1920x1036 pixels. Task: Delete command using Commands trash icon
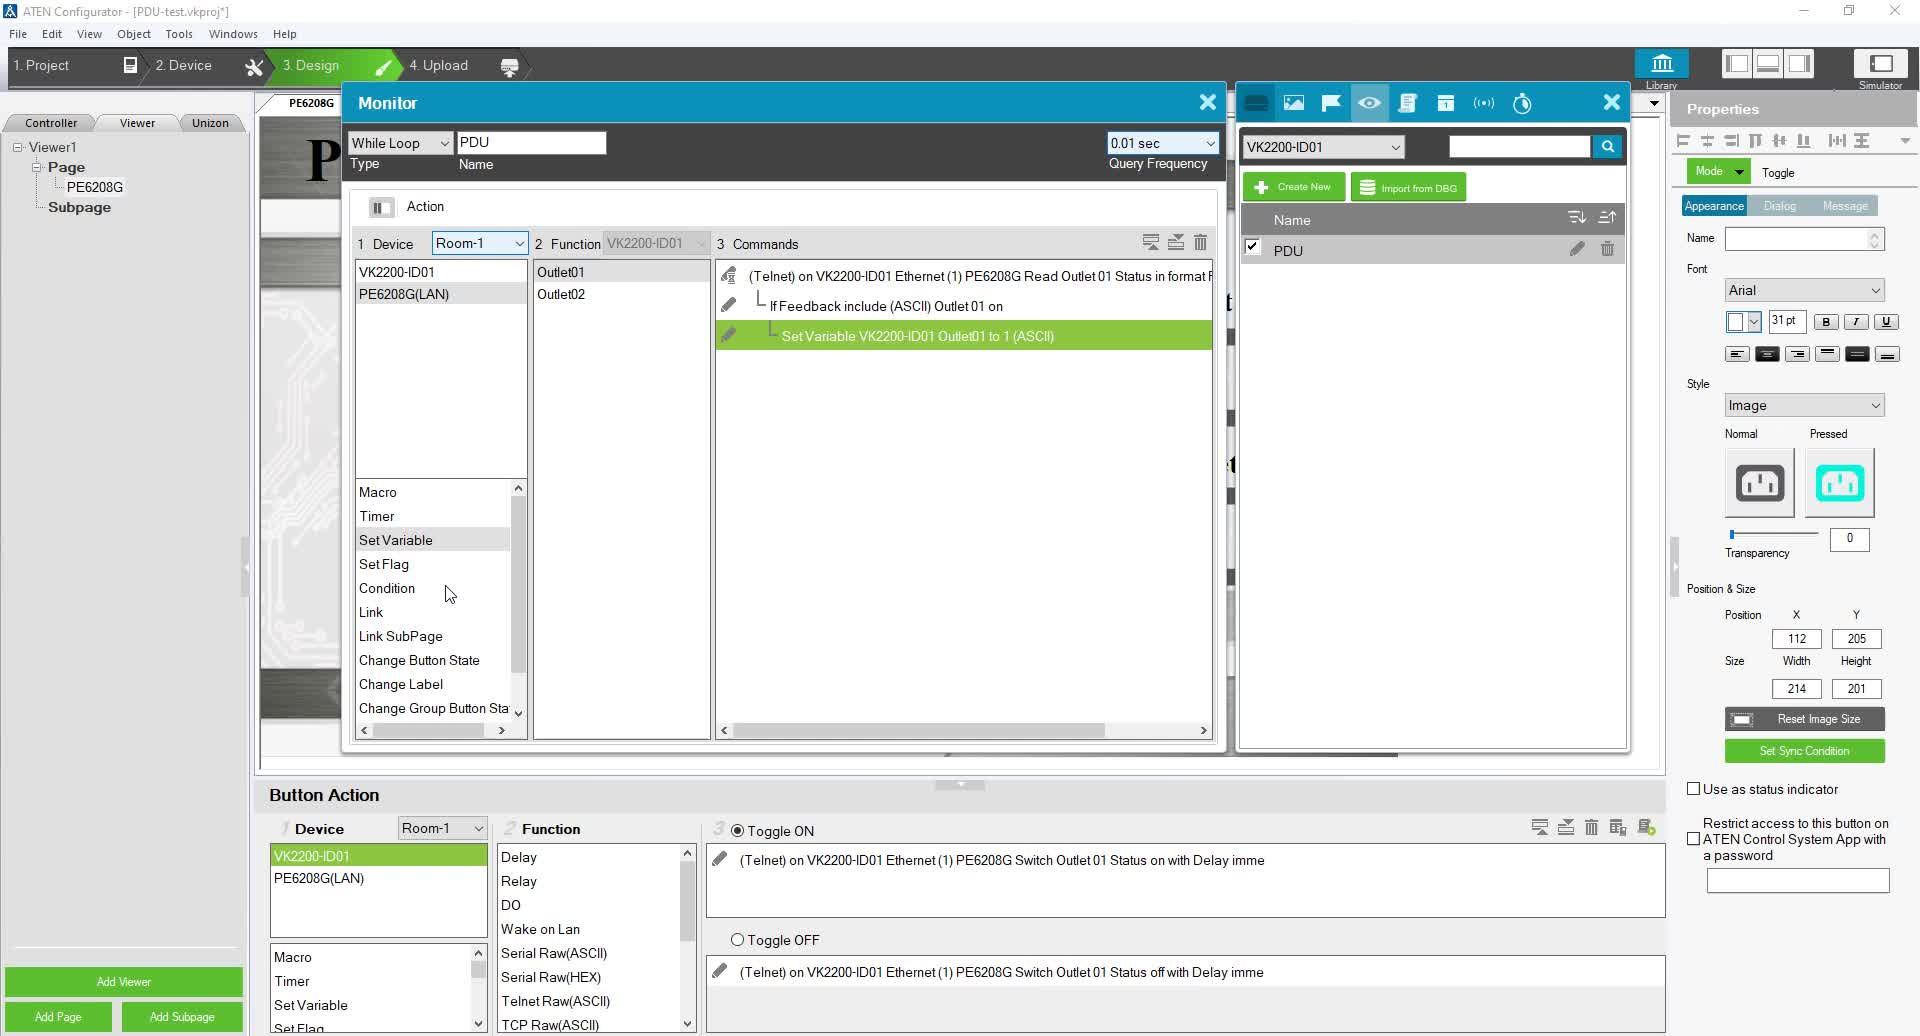[x=1200, y=243]
